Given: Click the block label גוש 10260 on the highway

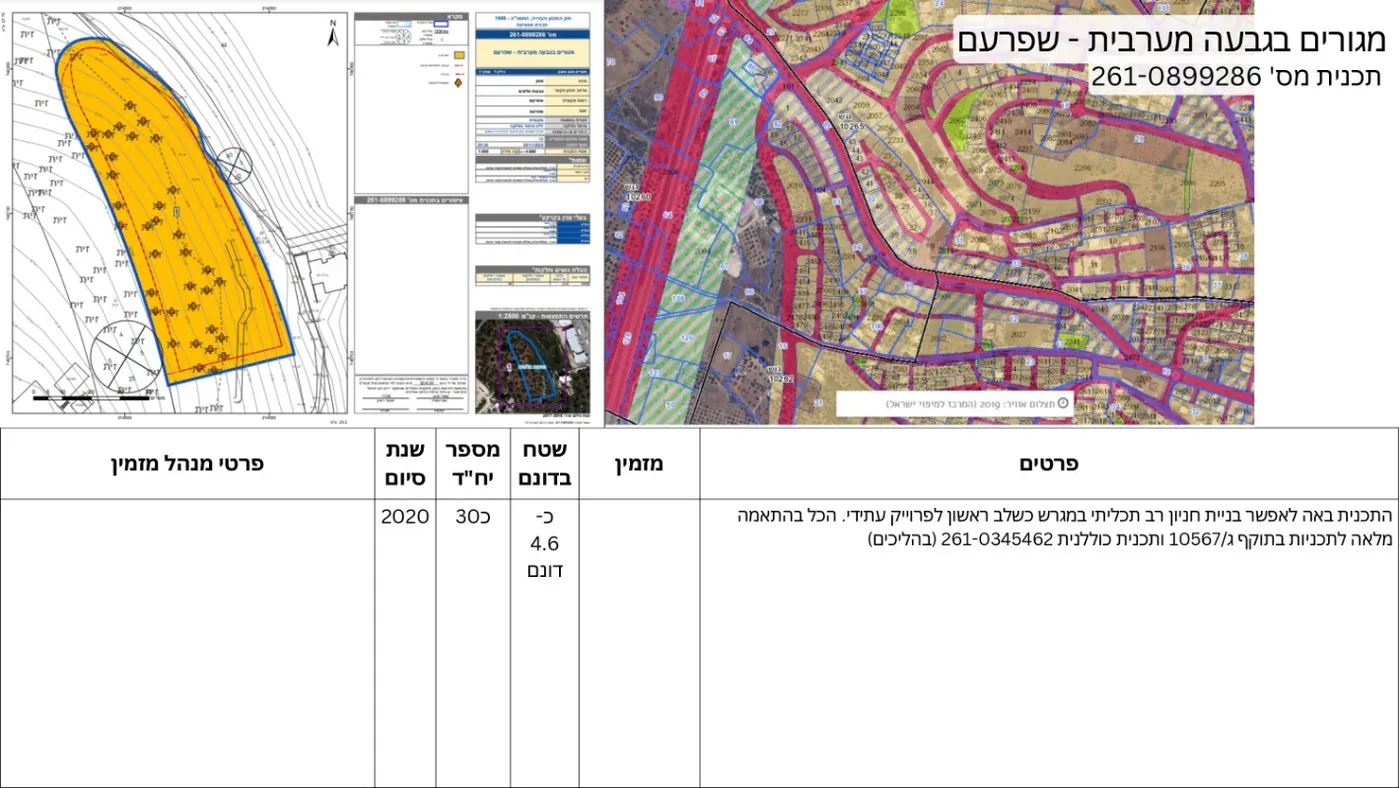Looking at the screenshot, I should tap(637, 191).
